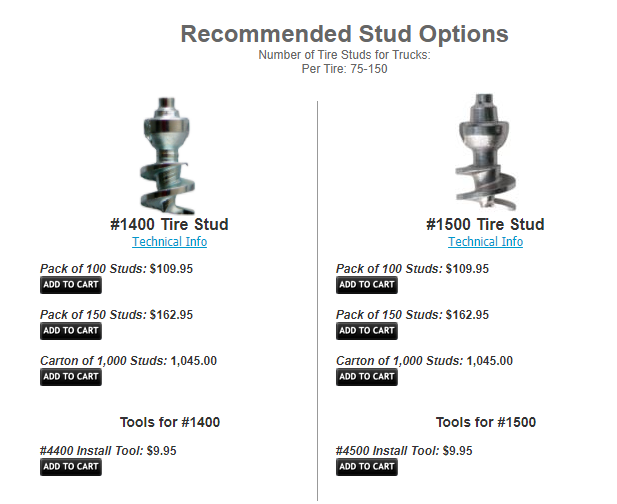Click the #1400 Tire Stud title
This screenshot has height=504, width=617.
[169, 224]
